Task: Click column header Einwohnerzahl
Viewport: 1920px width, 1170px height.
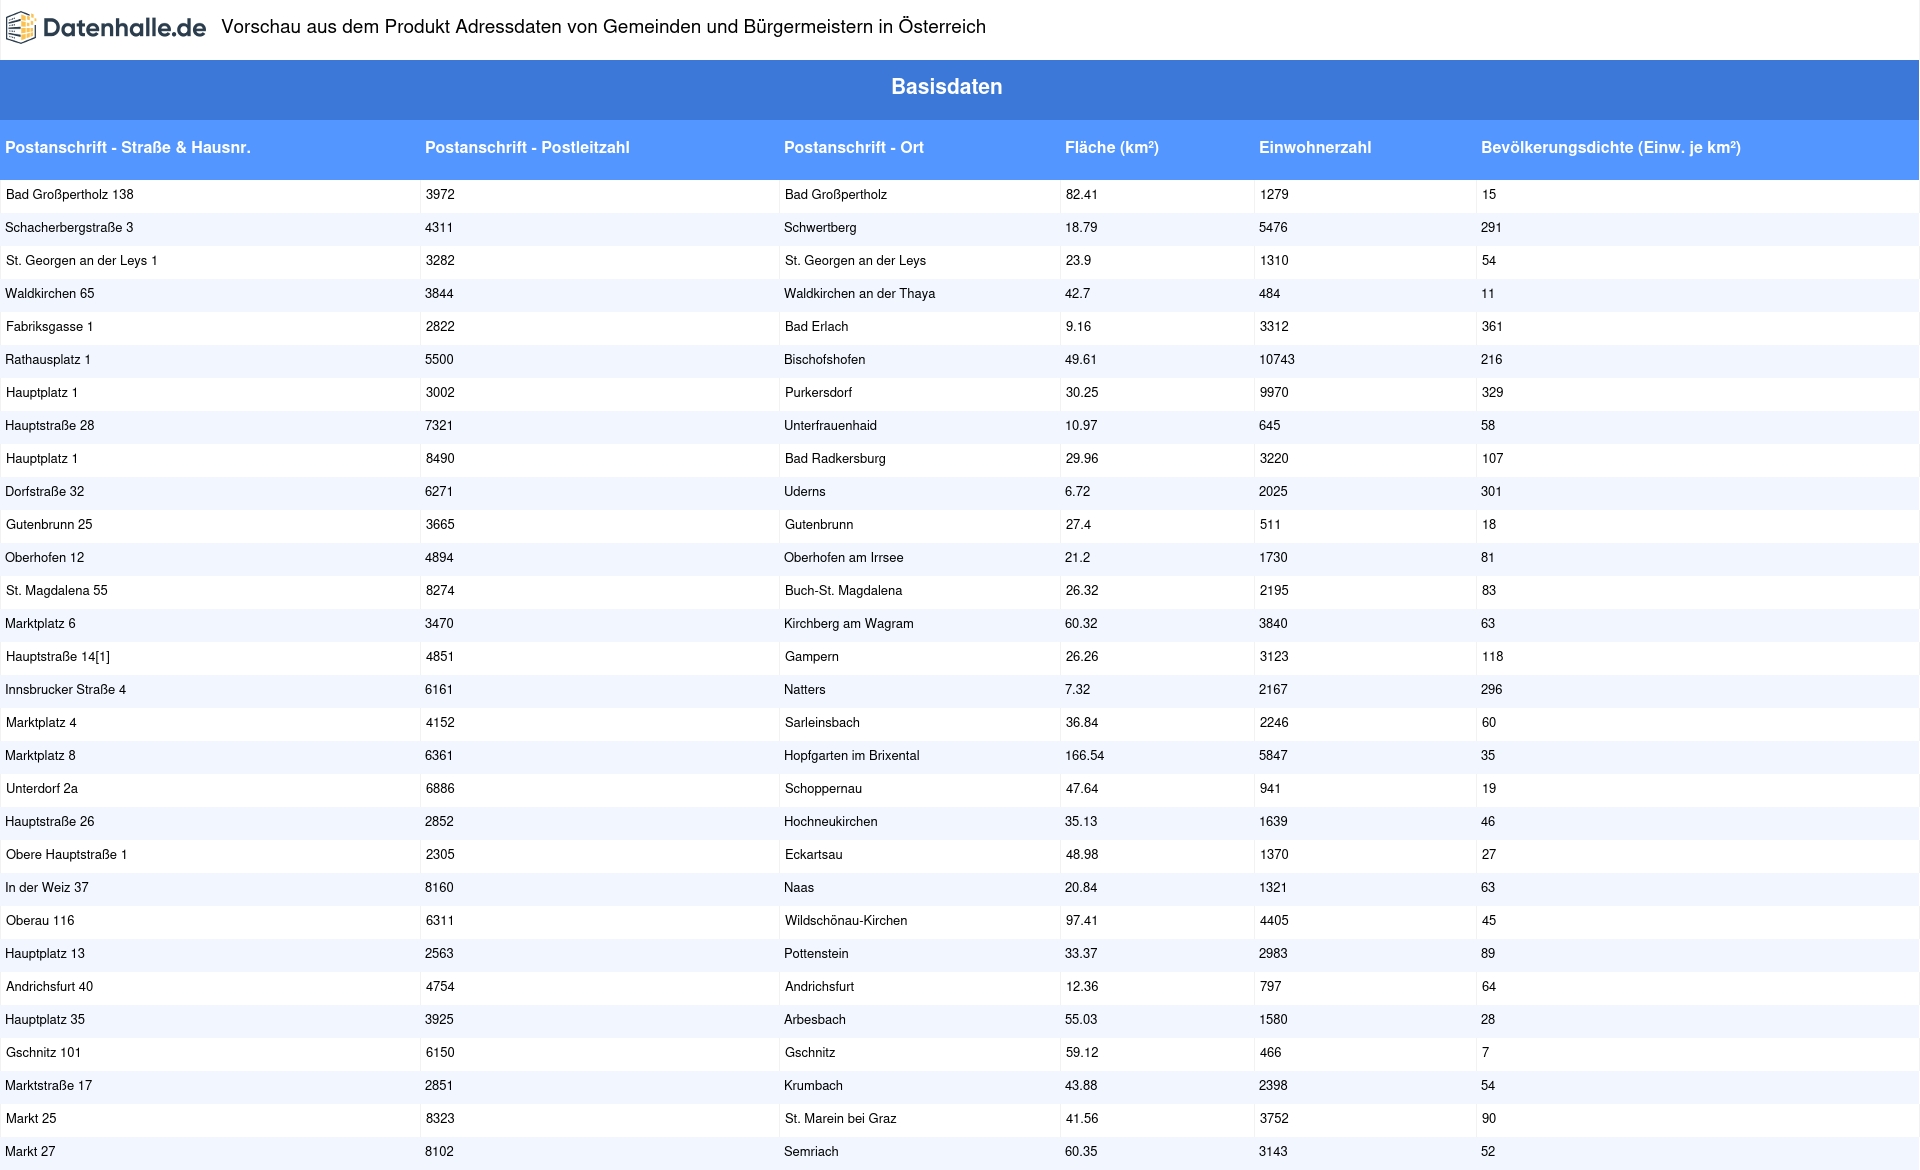Action: point(1315,148)
